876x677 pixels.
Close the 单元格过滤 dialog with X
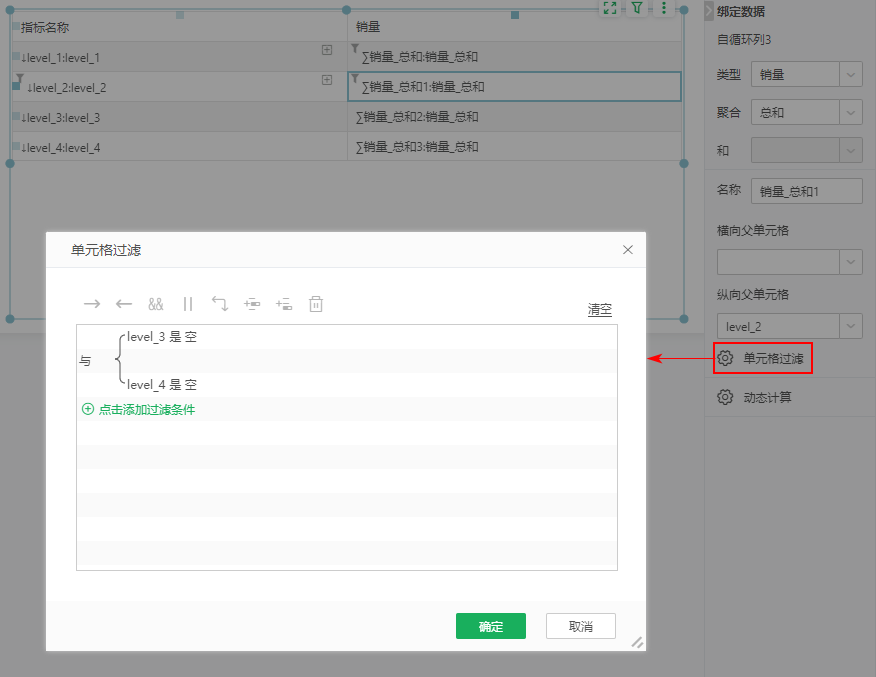[x=628, y=250]
